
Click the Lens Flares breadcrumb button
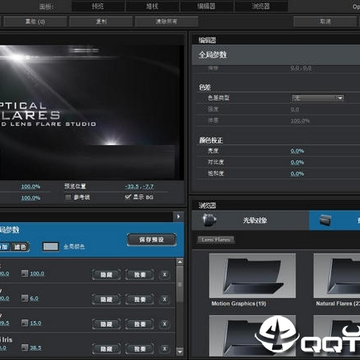click(x=216, y=240)
